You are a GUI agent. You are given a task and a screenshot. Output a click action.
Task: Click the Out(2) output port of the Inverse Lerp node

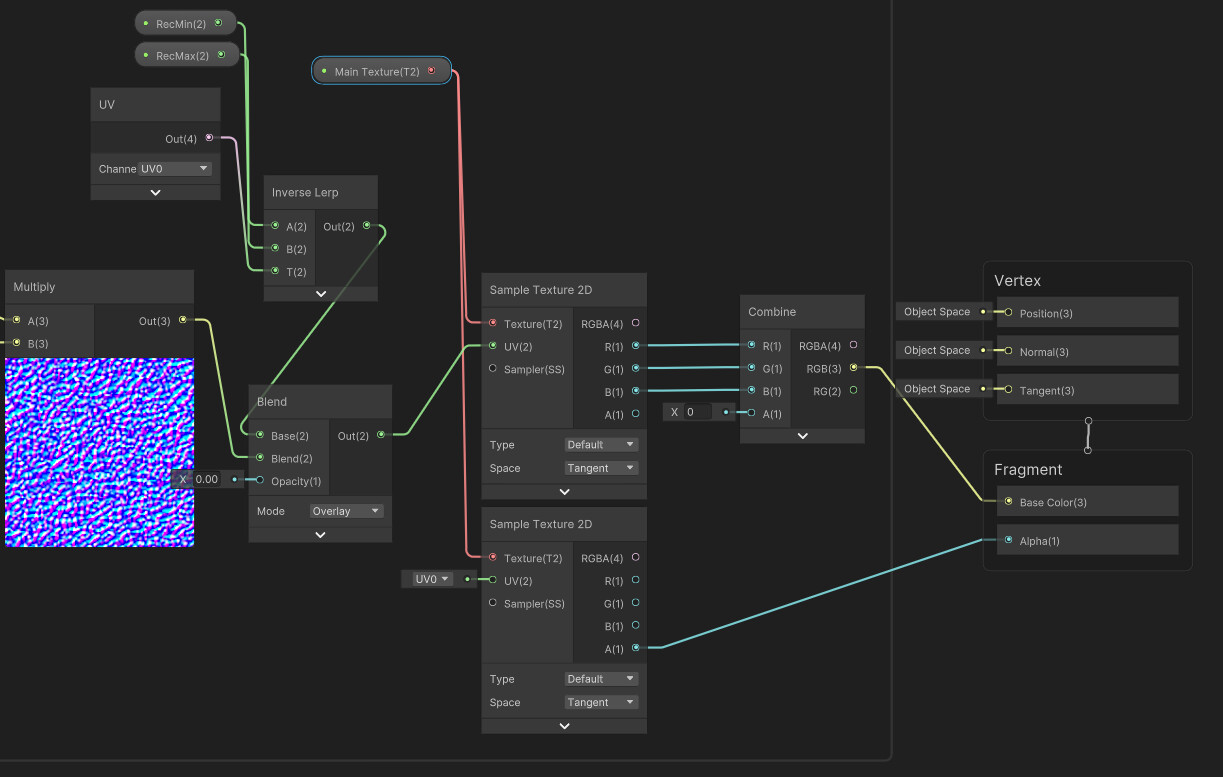(366, 226)
